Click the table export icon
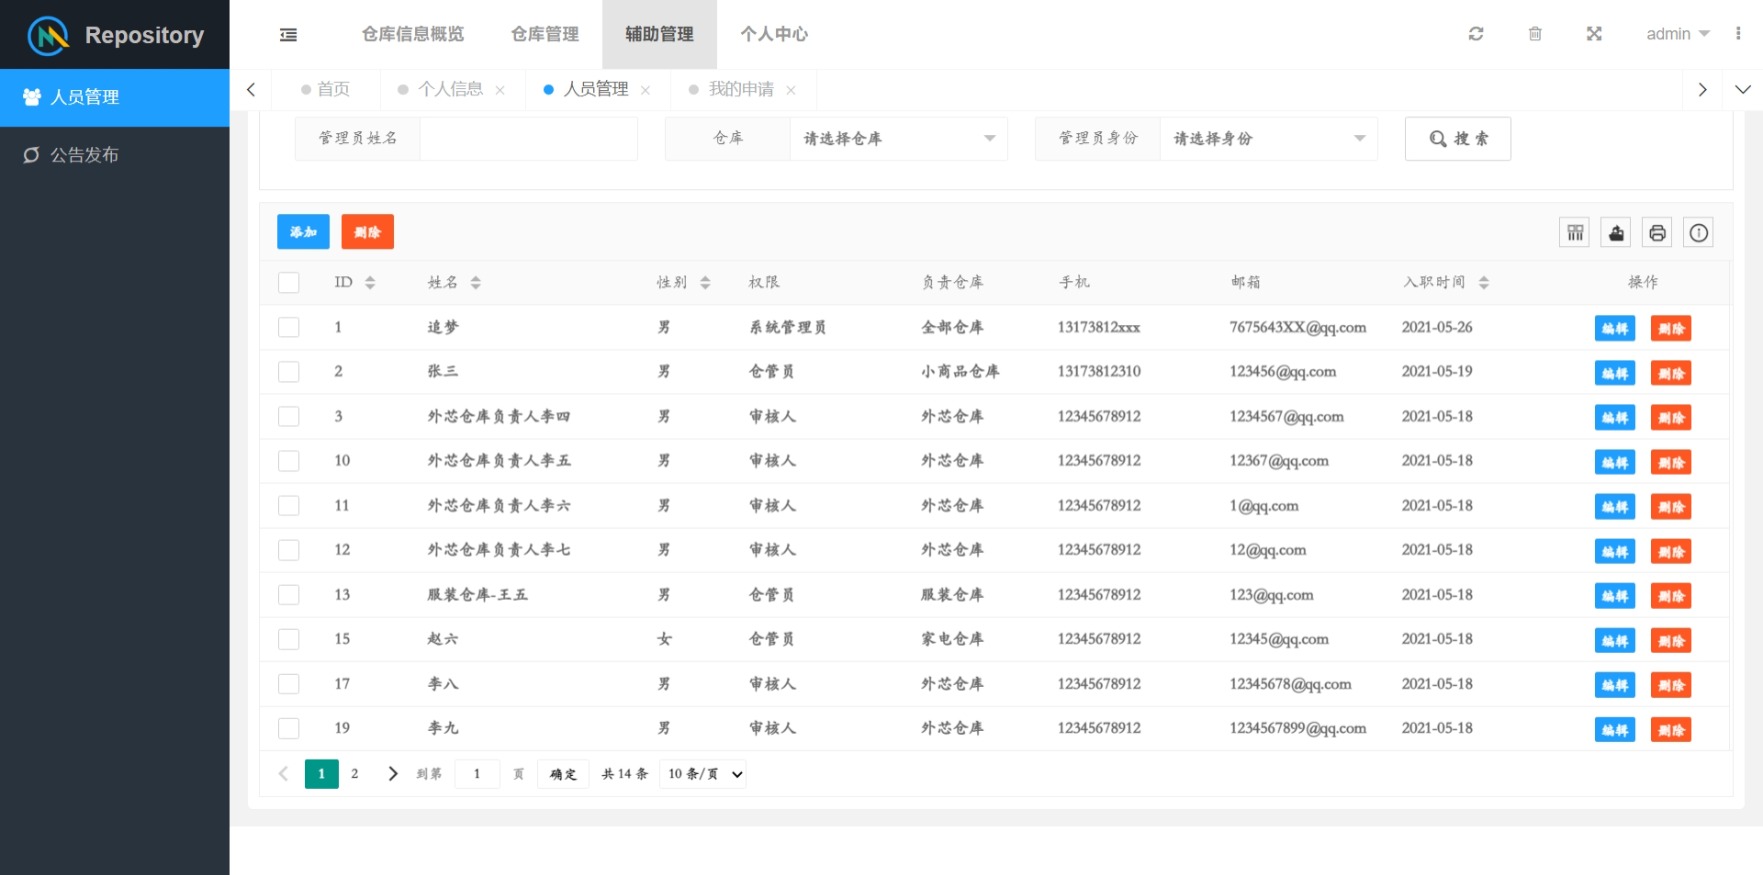The image size is (1763, 875). pos(1616,233)
